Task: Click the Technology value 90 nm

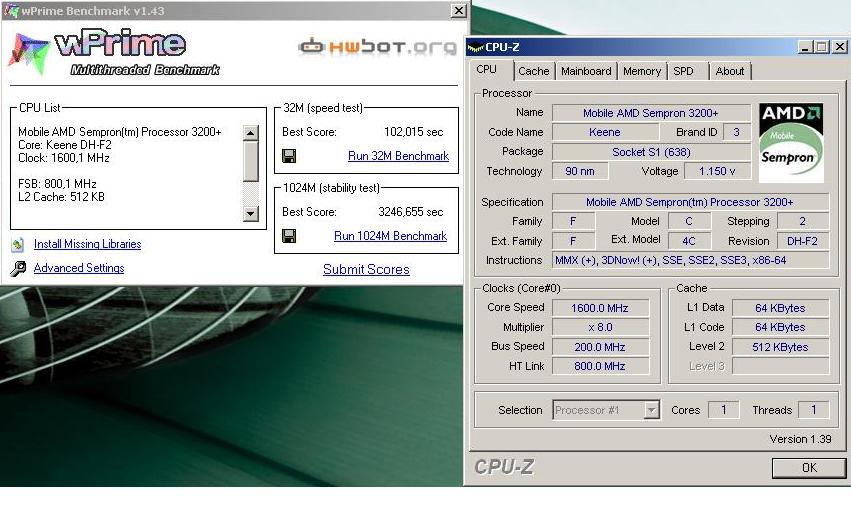Action: pos(580,171)
